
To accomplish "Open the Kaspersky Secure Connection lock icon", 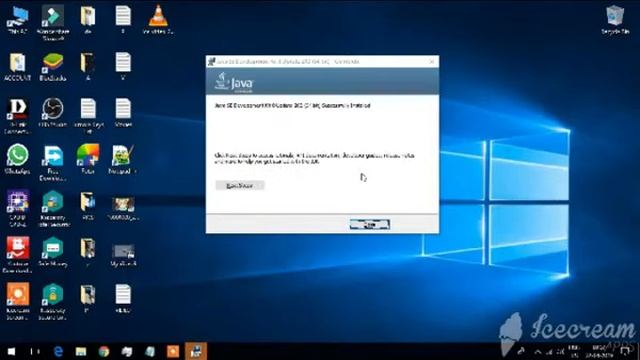I will [53, 302].
